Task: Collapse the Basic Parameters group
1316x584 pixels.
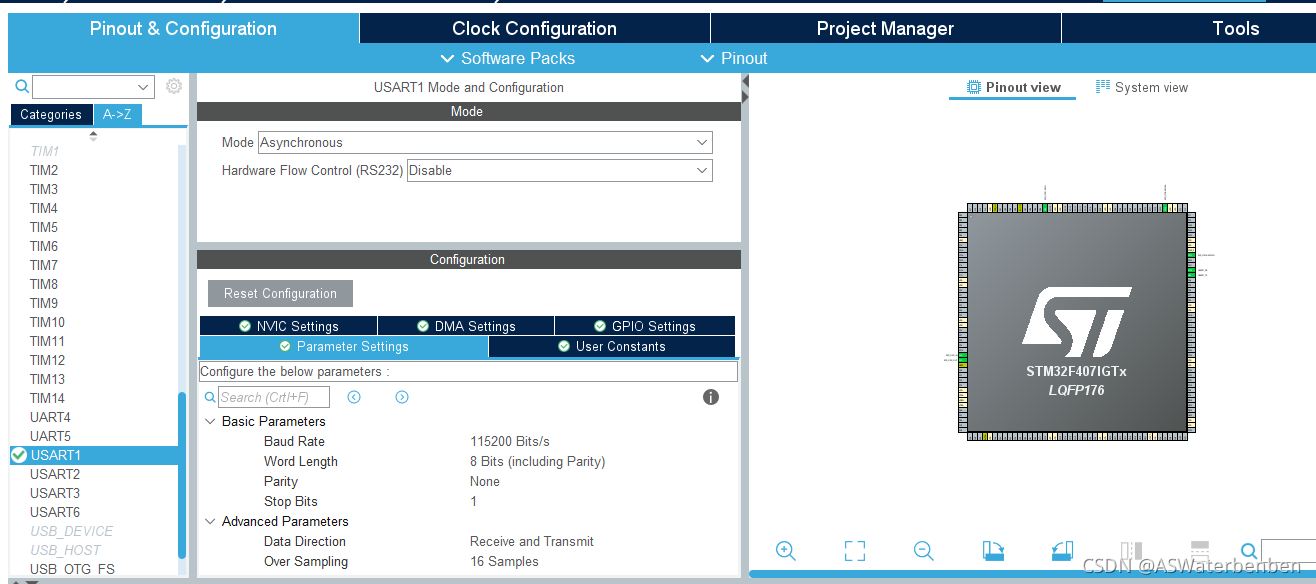Action: click(210, 421)
